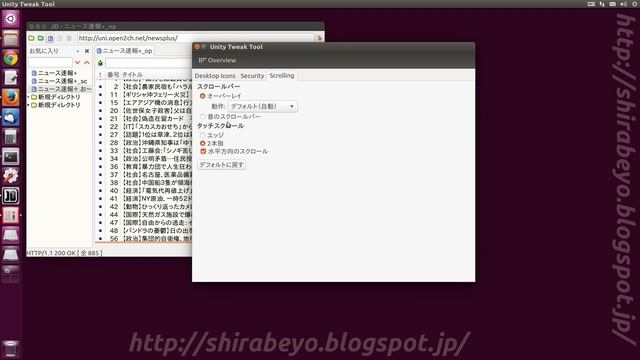Click JD URL address field
The image size is (640, 360).
[x=196, y=38]
